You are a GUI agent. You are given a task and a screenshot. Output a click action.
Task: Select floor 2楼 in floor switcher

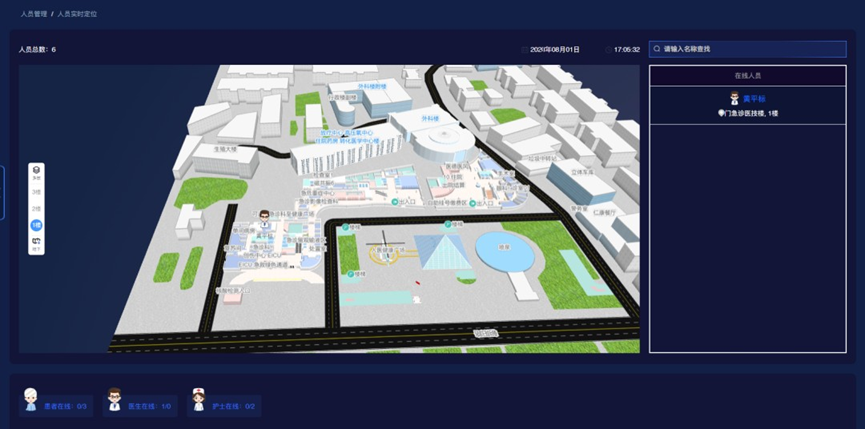coord(36,209)
